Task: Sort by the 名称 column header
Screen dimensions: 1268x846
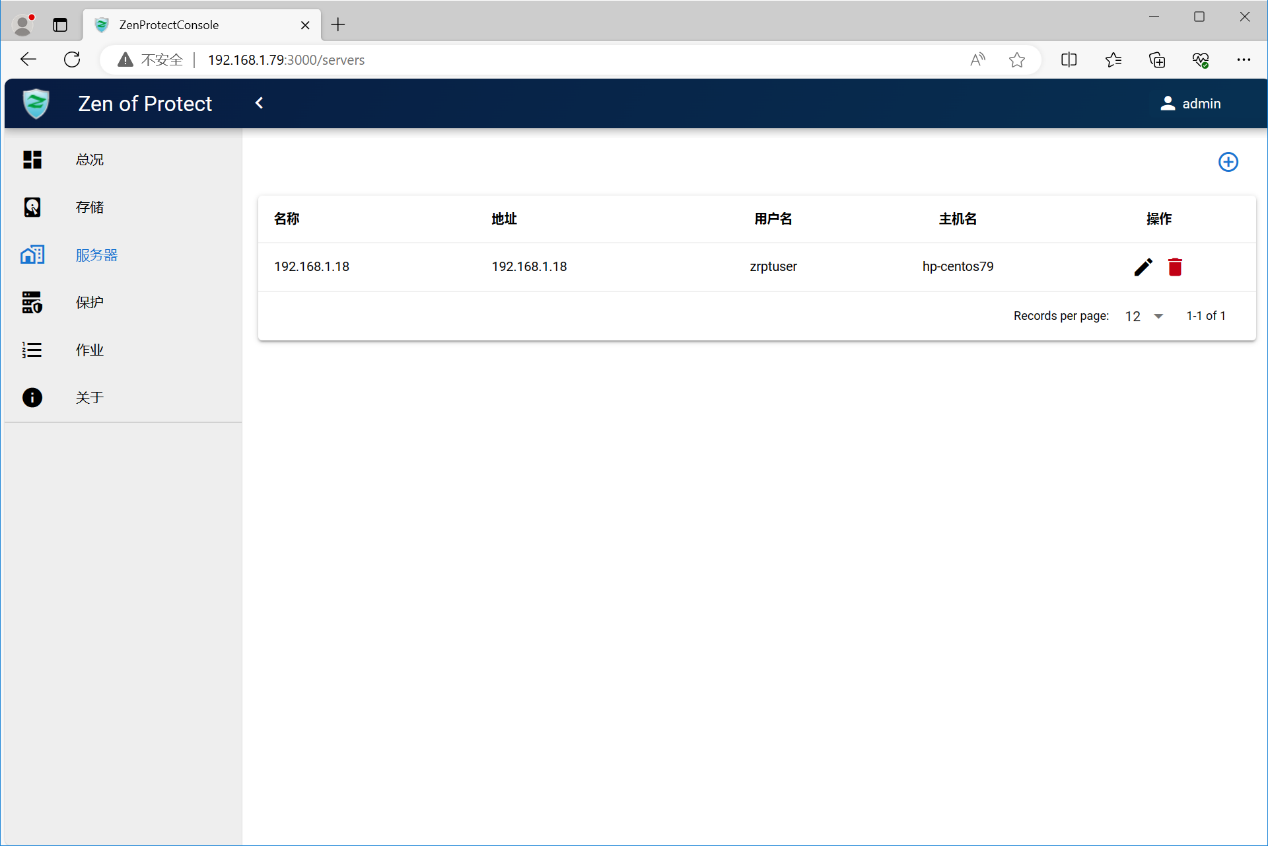Action: click(x=287, y=219)
